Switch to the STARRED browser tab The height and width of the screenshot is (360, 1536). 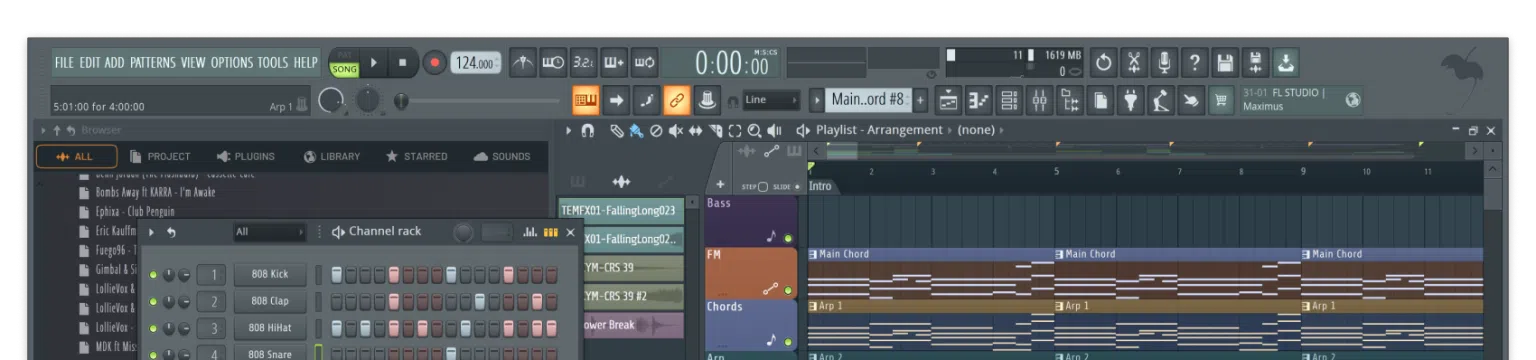coord(417,157)
